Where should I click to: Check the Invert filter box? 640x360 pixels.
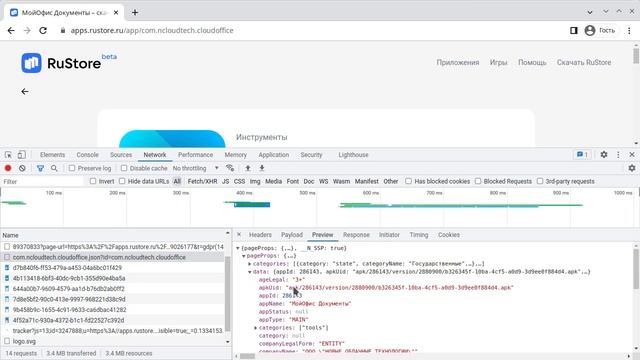93,181
